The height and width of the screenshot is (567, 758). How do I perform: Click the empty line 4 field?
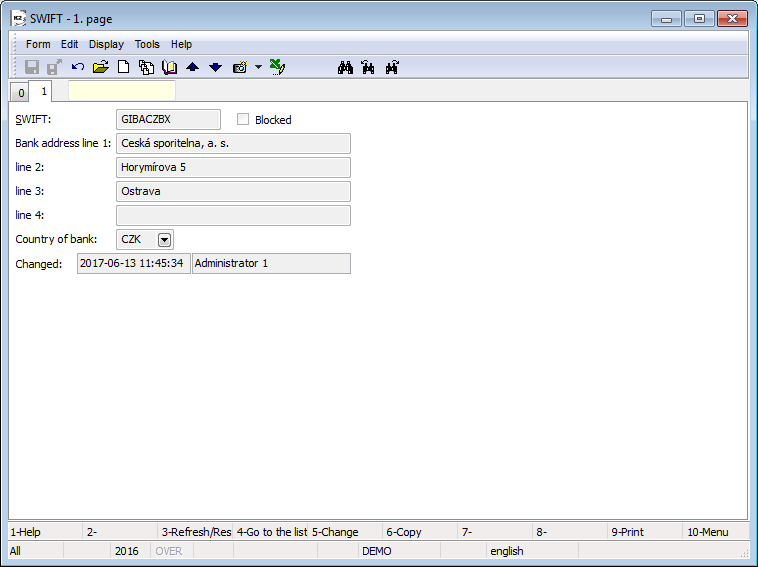(x=233, y=215)
